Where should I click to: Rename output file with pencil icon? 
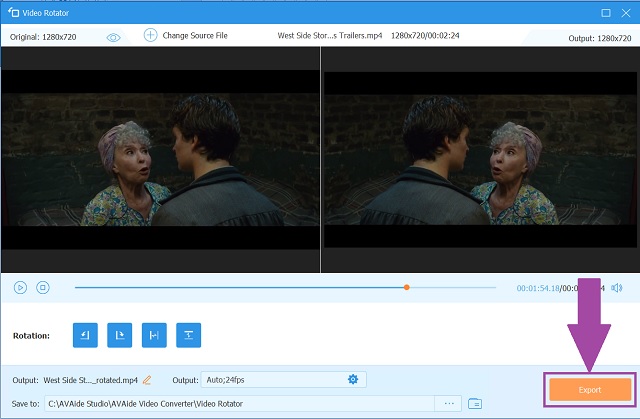[147, 380]
